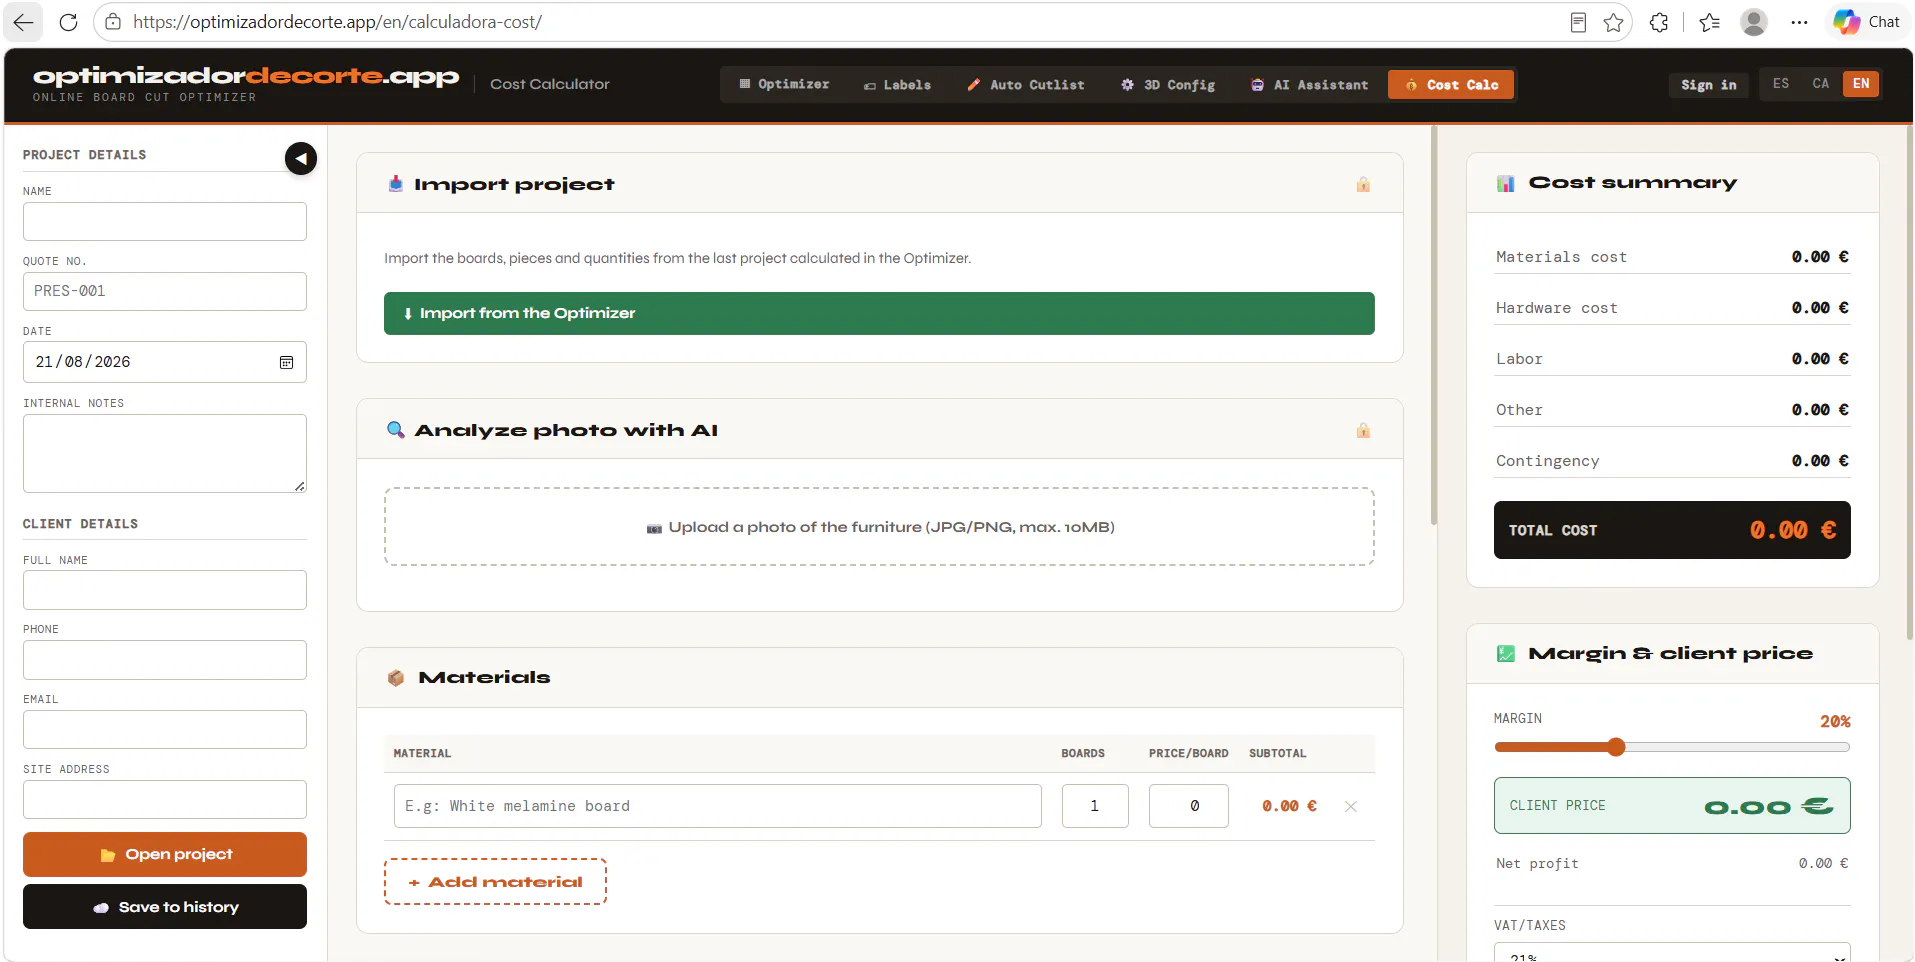The image size is (1915, 962).
Task: Focus the Site Address field
Action: (x=165, y=800)
